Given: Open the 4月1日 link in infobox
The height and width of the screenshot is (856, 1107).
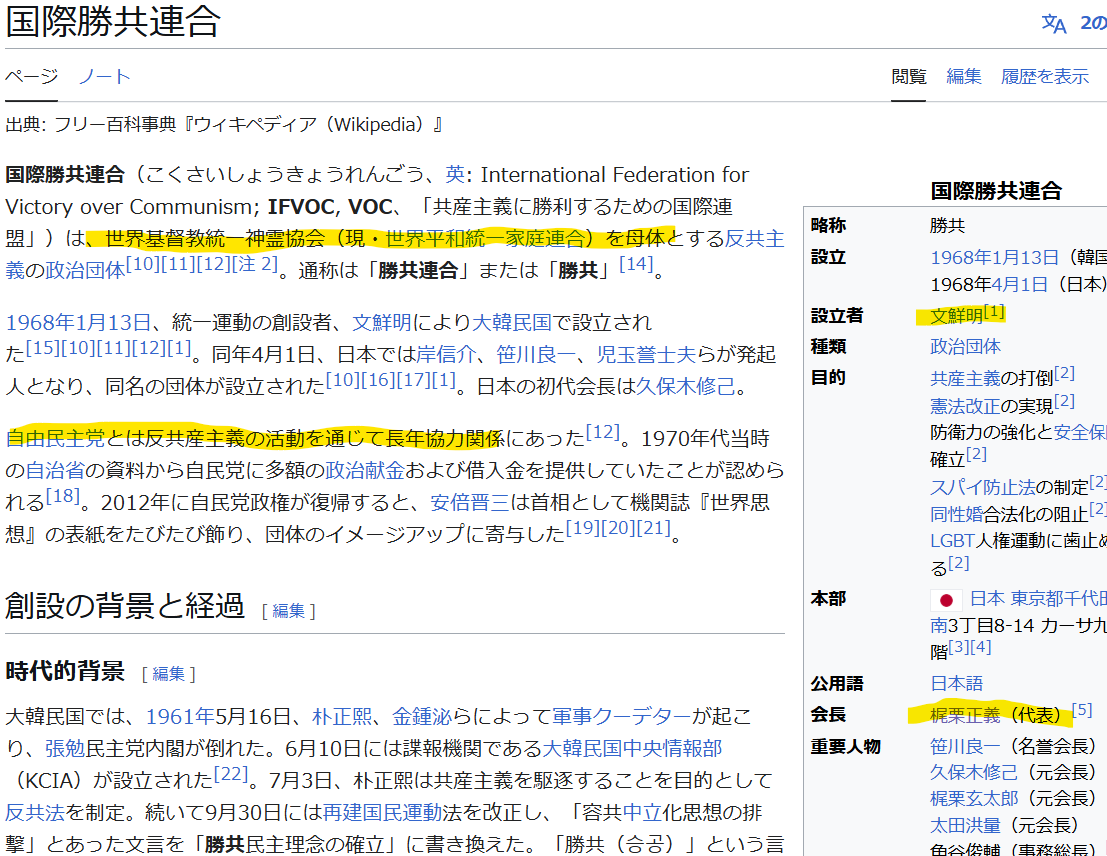Looking at the screenshot, I should click(x=1019, y=285).
